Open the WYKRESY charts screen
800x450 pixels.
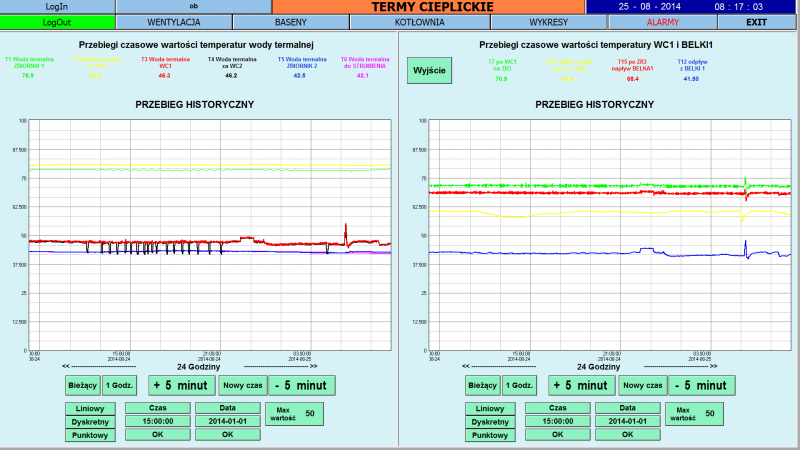point(548,22)
